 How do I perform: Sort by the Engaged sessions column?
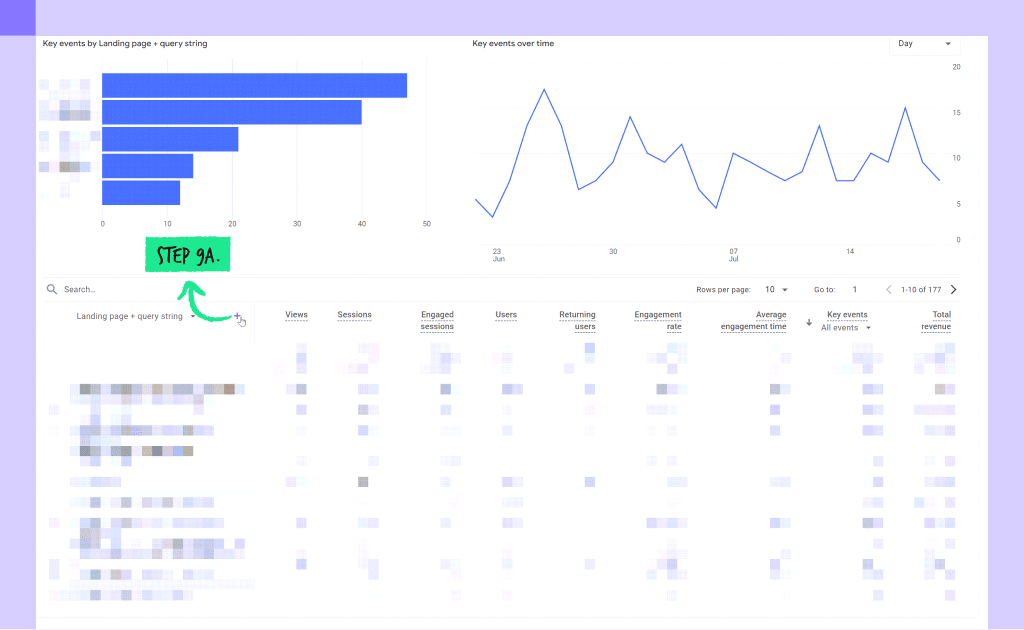tap(437, 321)
